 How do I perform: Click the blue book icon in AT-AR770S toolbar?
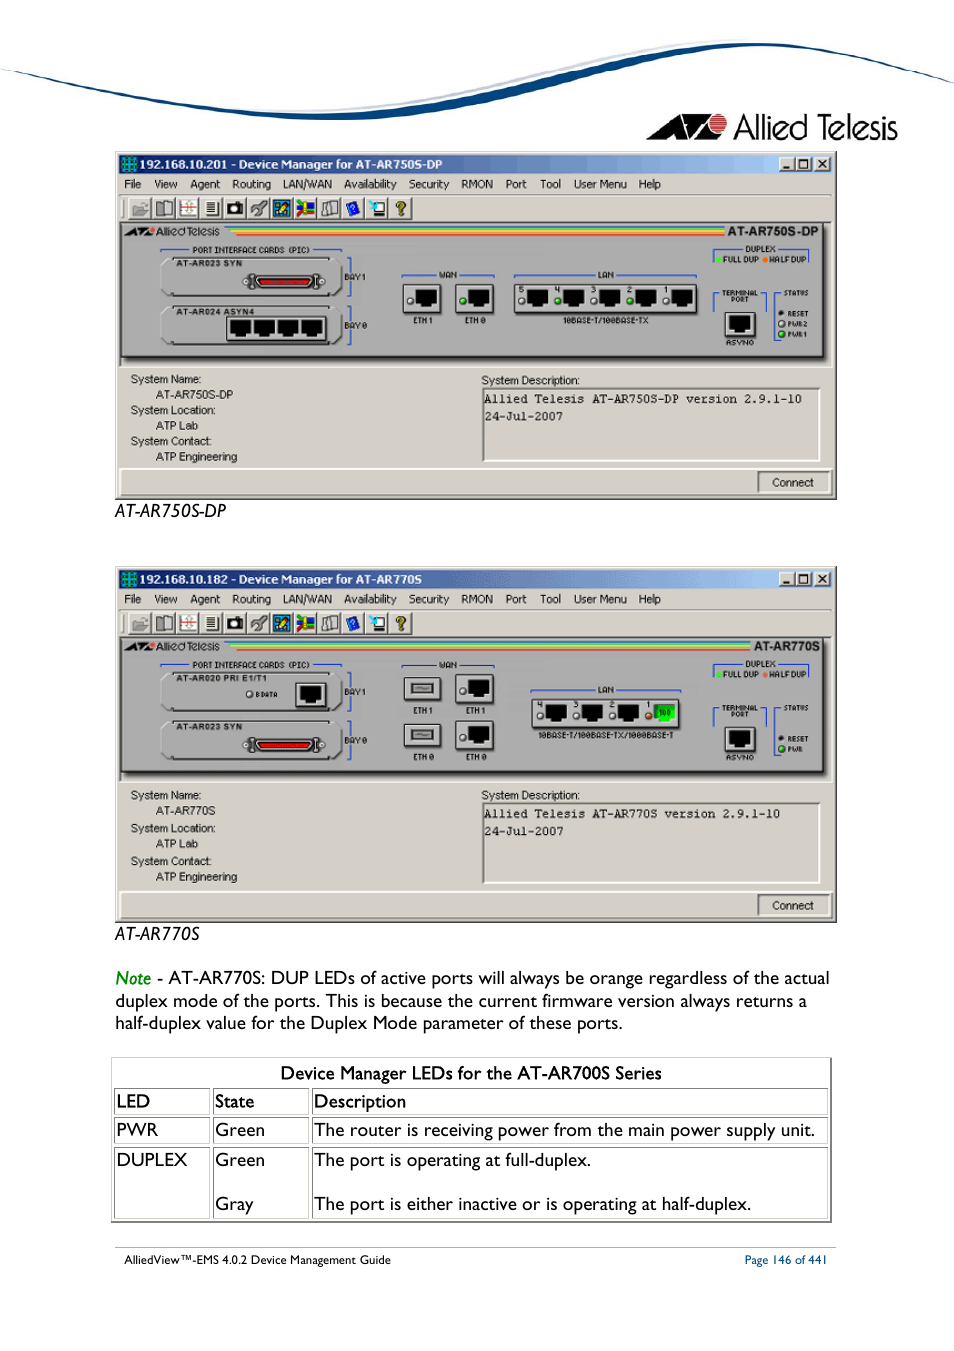(353, 623)
